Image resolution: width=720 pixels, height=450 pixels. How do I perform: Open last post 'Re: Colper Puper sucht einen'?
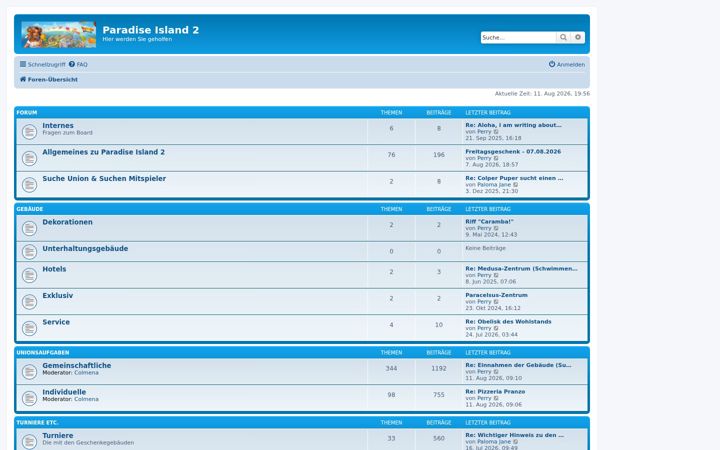coord(514,178)
